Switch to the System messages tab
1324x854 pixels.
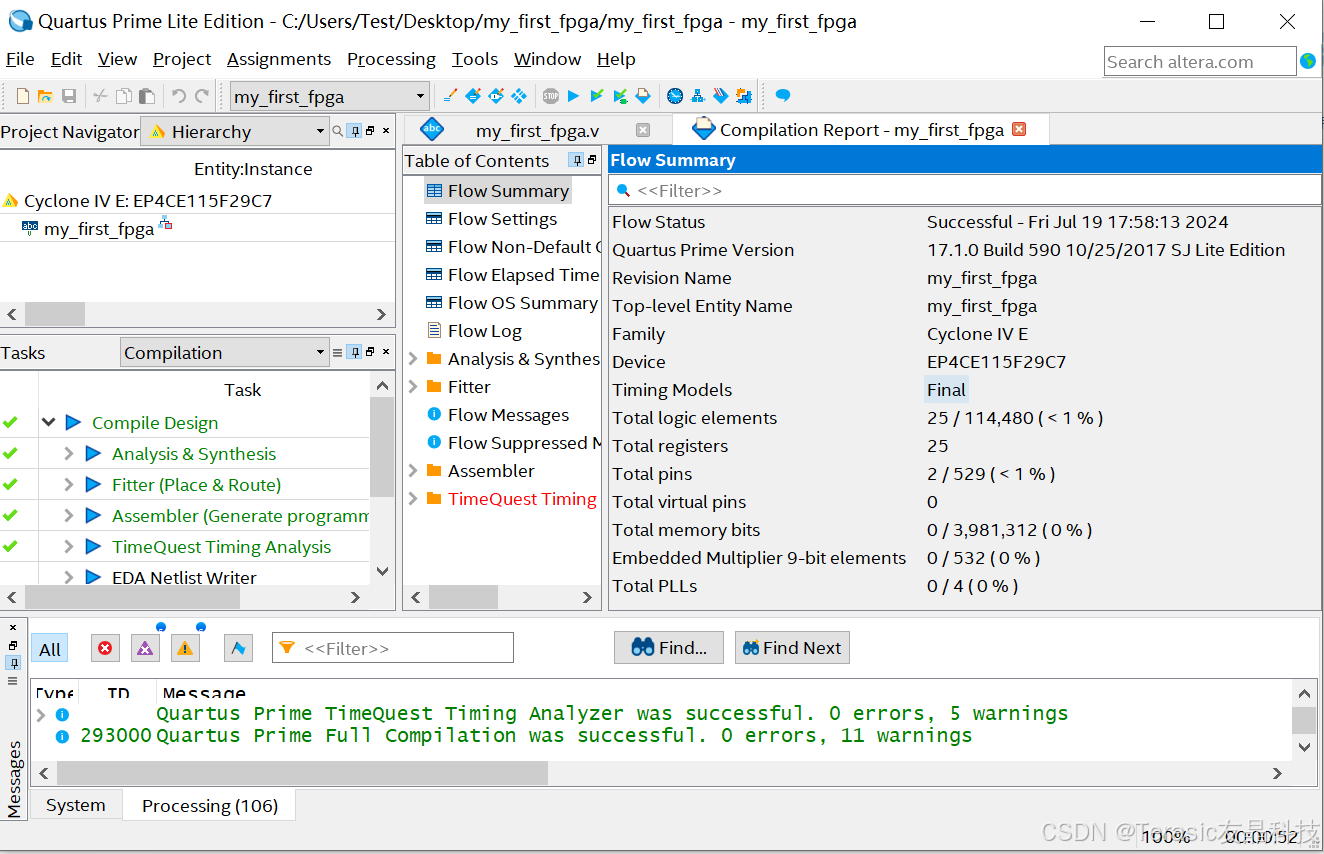[75, 805]
